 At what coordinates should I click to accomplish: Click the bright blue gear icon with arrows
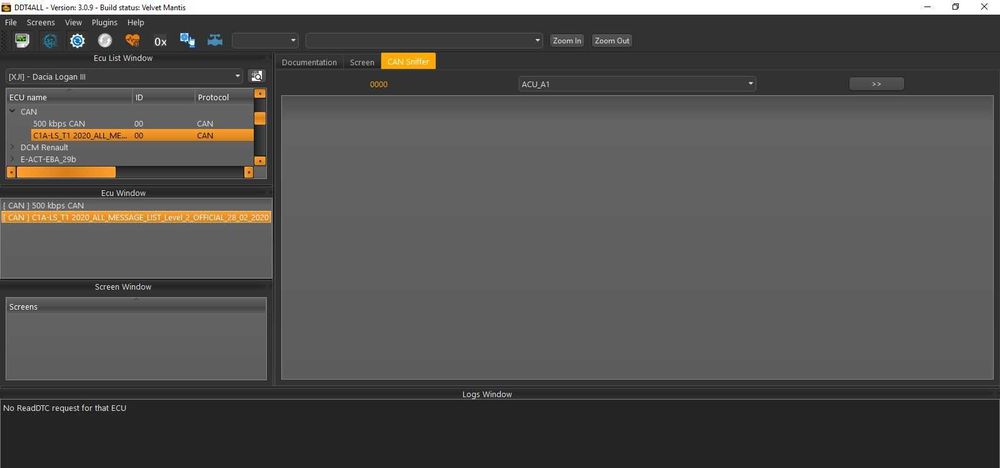(77, 40)
